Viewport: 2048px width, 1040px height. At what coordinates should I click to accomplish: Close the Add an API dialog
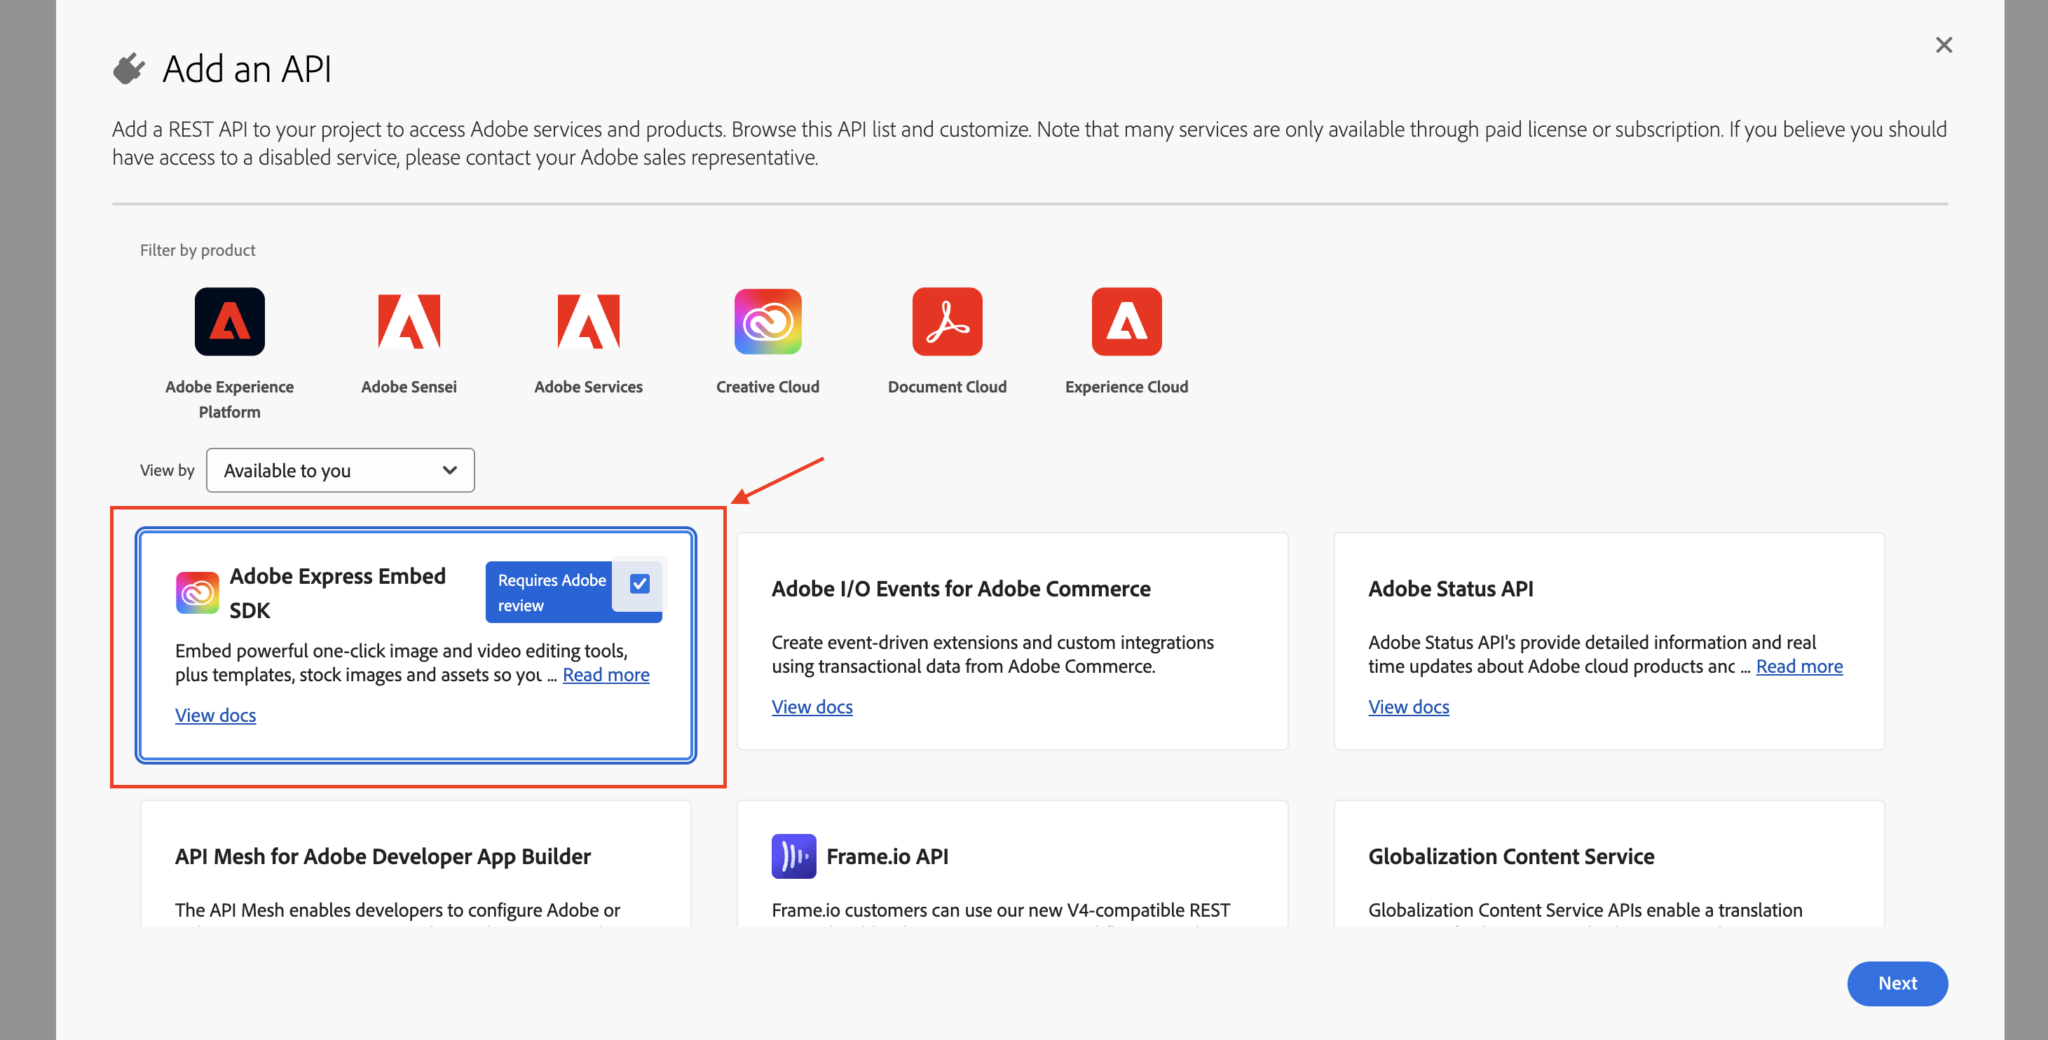pos(1943,45)
